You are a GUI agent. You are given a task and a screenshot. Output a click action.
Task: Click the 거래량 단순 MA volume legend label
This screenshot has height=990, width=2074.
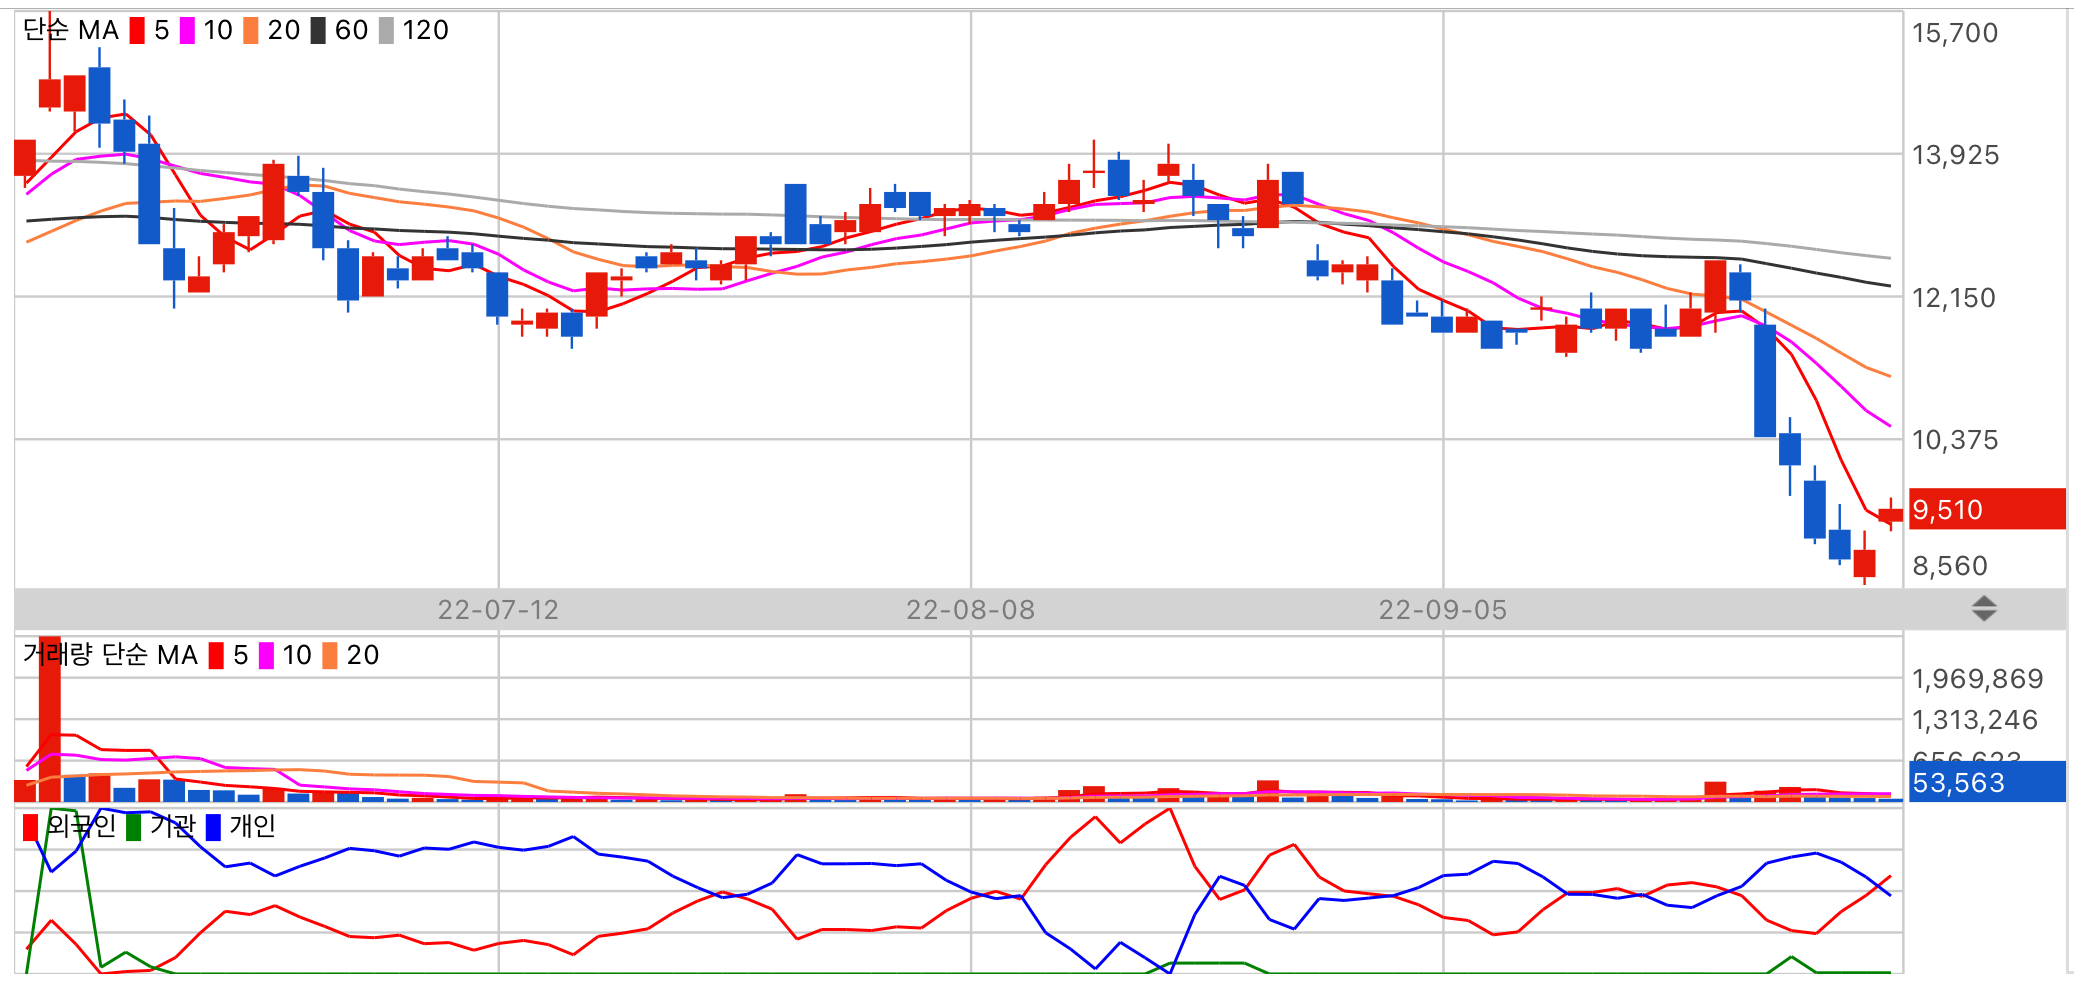click(110, 655)
